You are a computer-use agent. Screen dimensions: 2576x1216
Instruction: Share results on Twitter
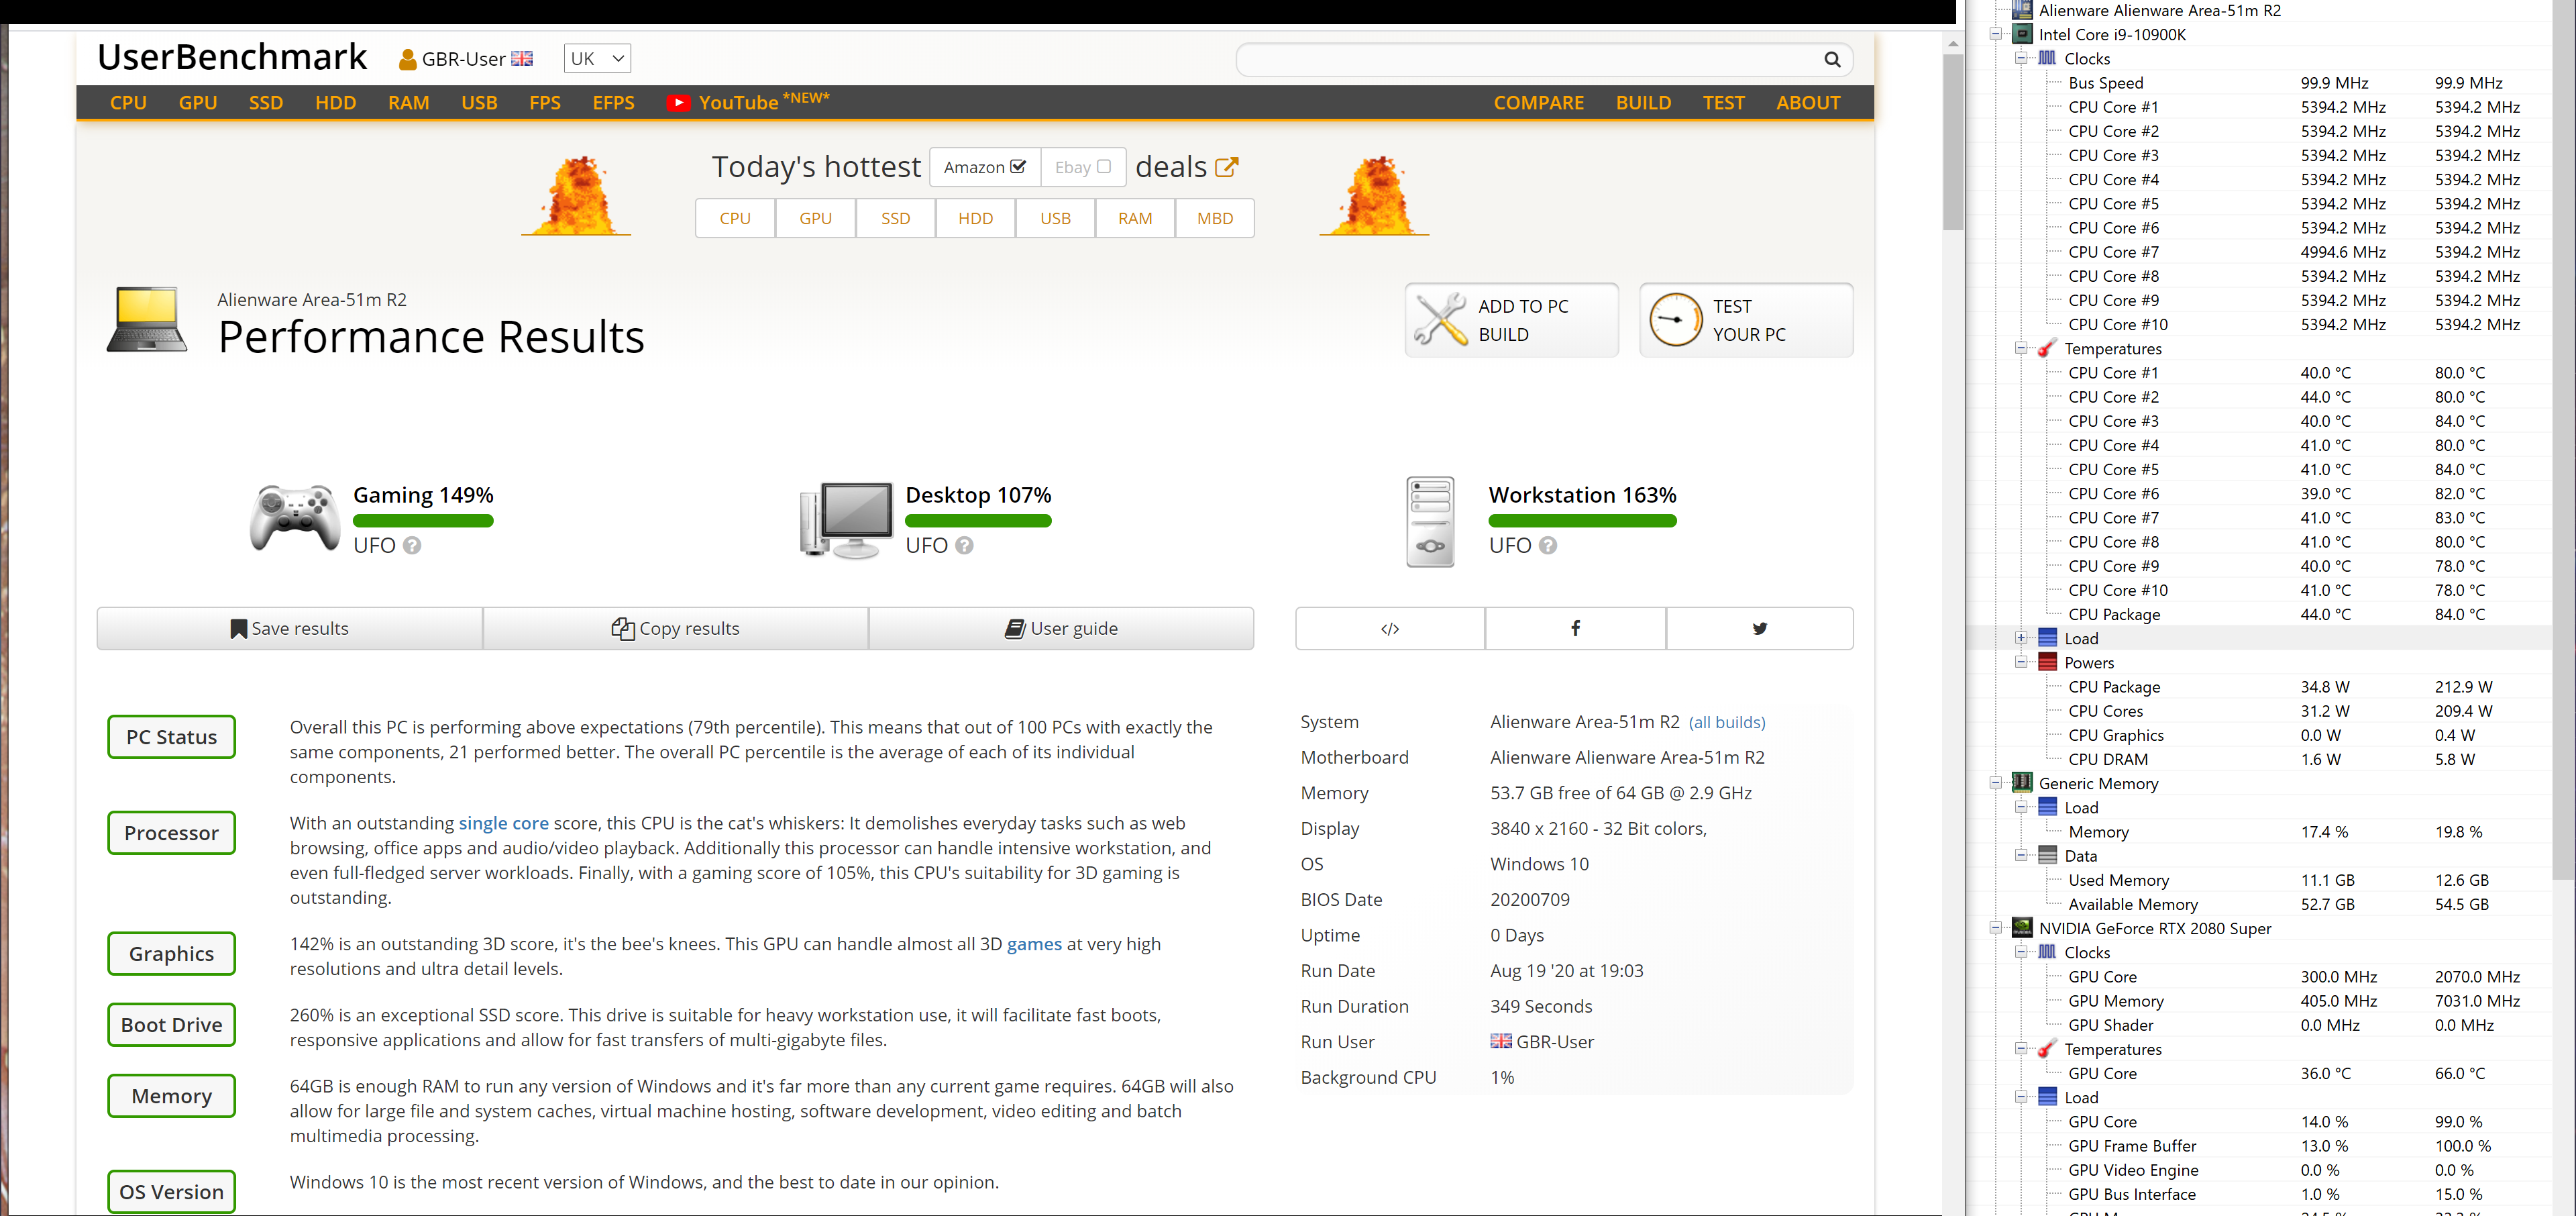(1760, 629)
